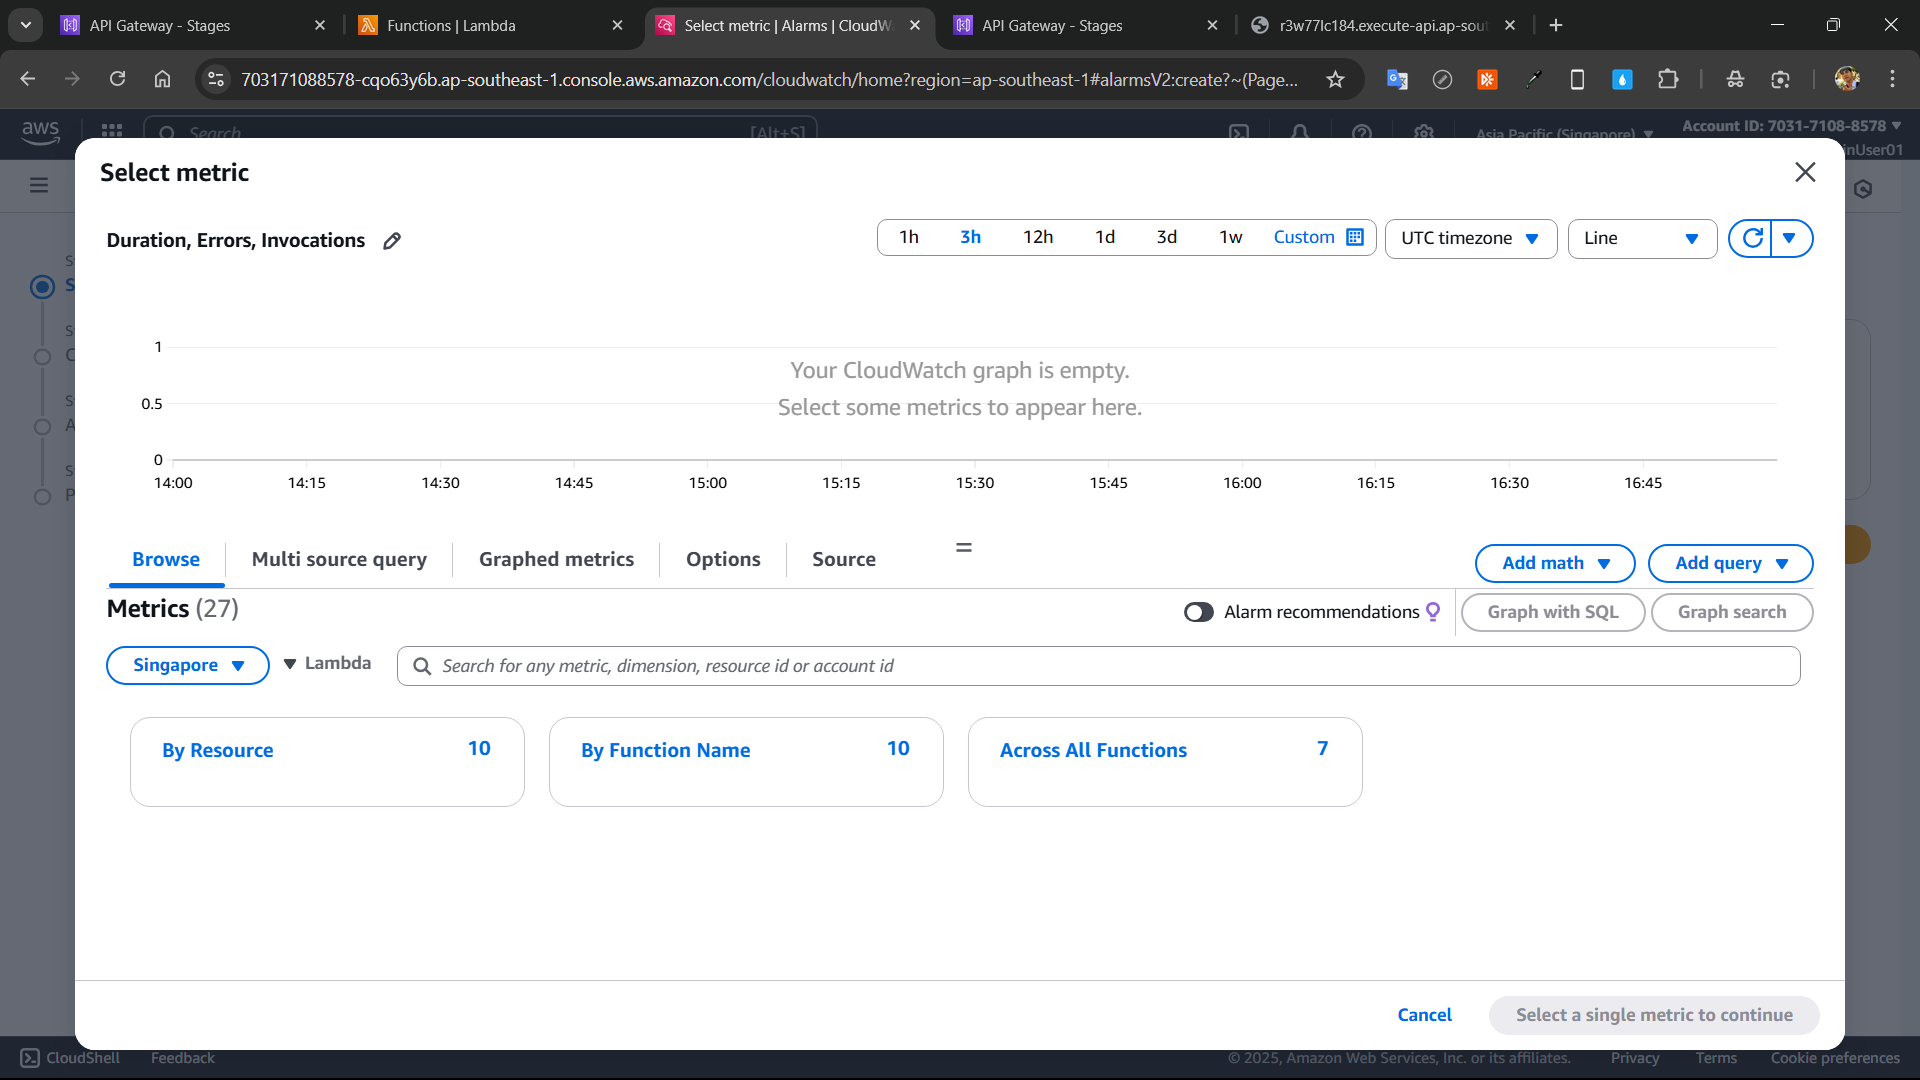The height and width of the screenshot is (1080, 1920).
Task: Open Google Translate extension icon
Action: point(1397,79)
